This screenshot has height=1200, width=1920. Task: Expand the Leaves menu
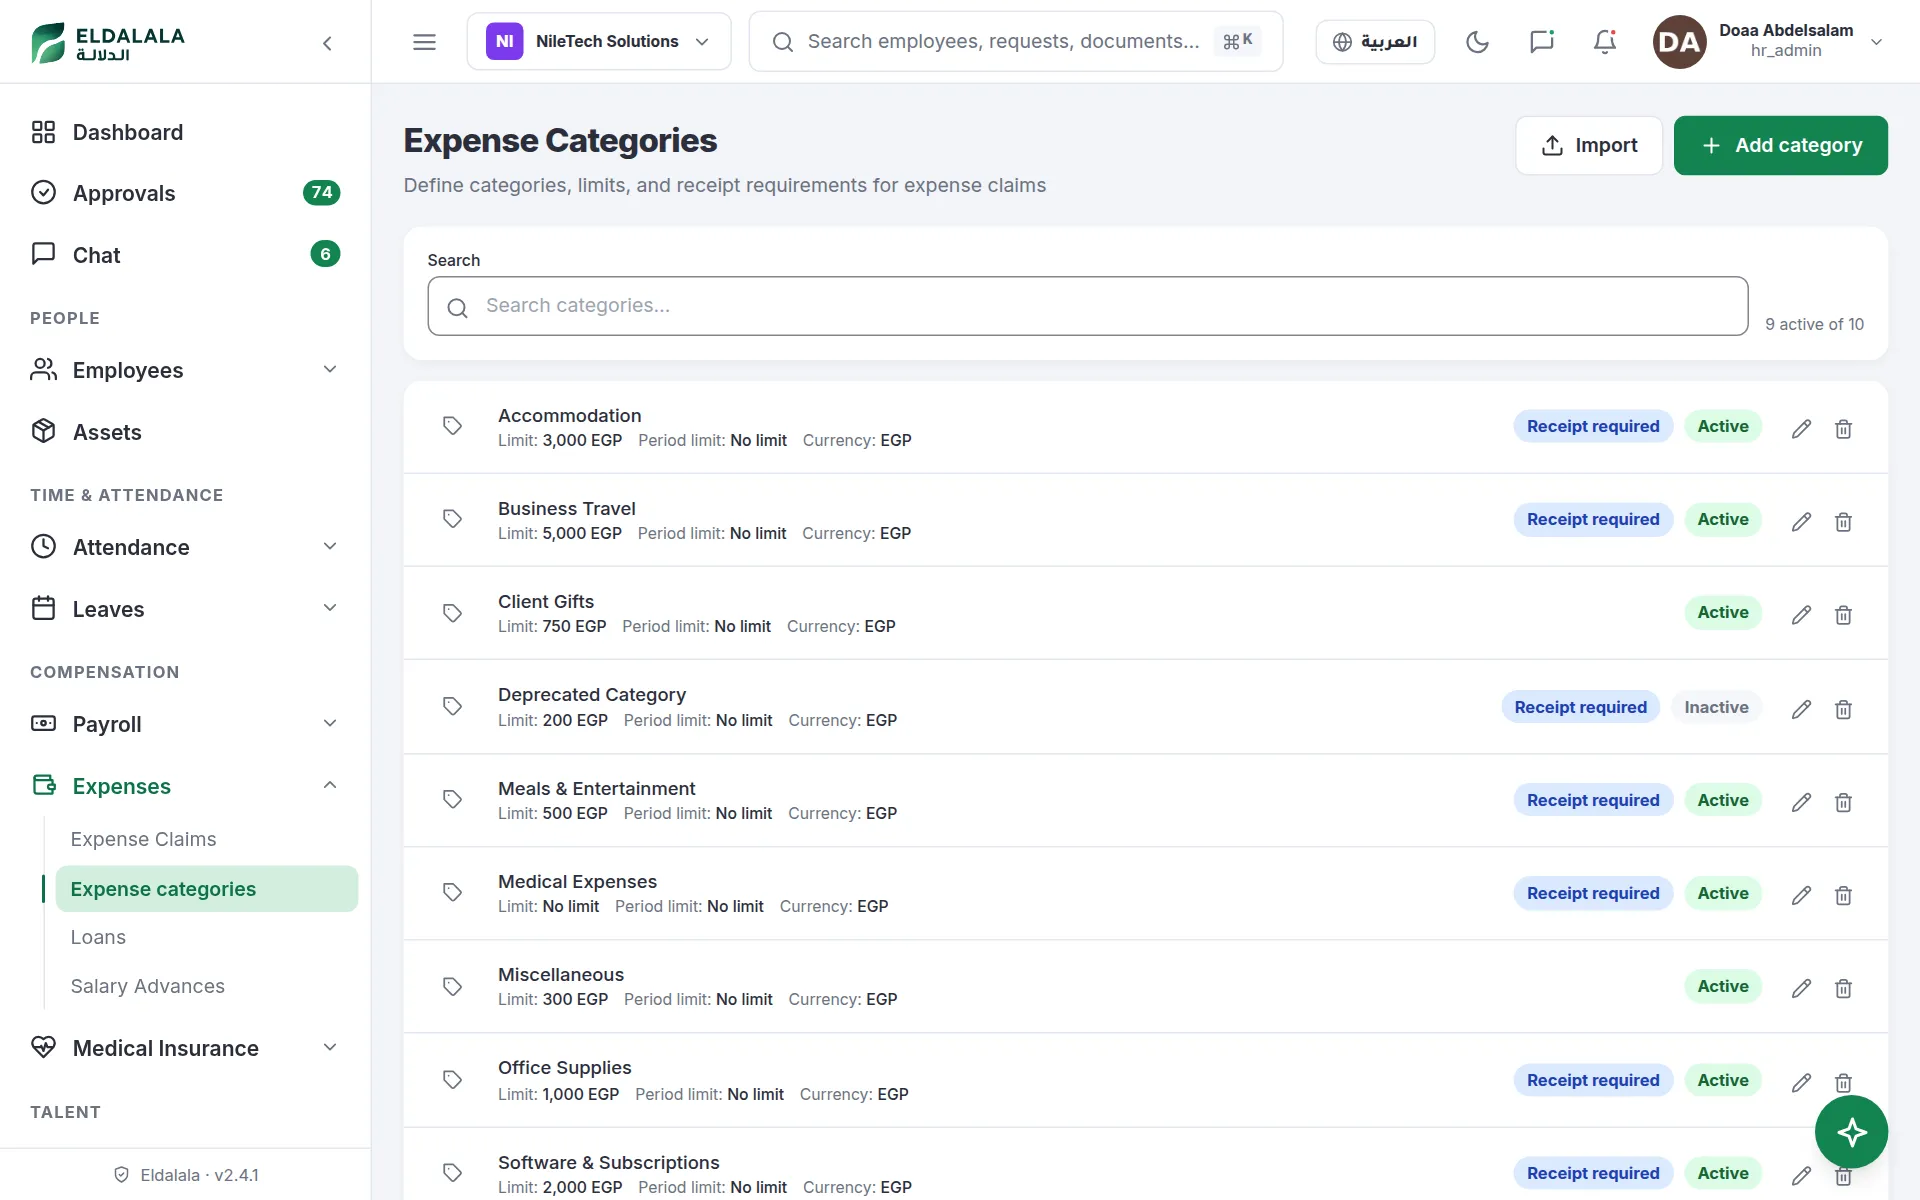coord(185,609)
